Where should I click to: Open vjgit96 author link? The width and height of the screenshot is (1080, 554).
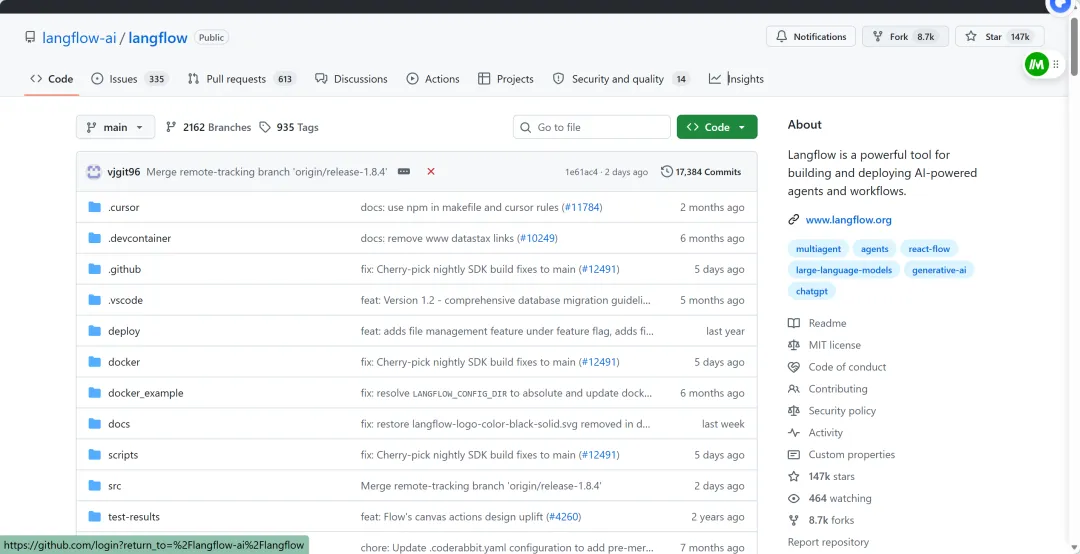tap(124, 172)
